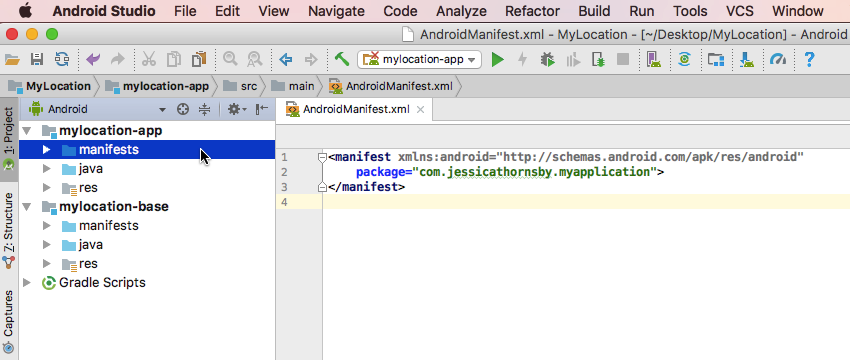Open the AVD Manager icon
The height and width of the screenshot is (360, 850).
click(x=654, y=59)
